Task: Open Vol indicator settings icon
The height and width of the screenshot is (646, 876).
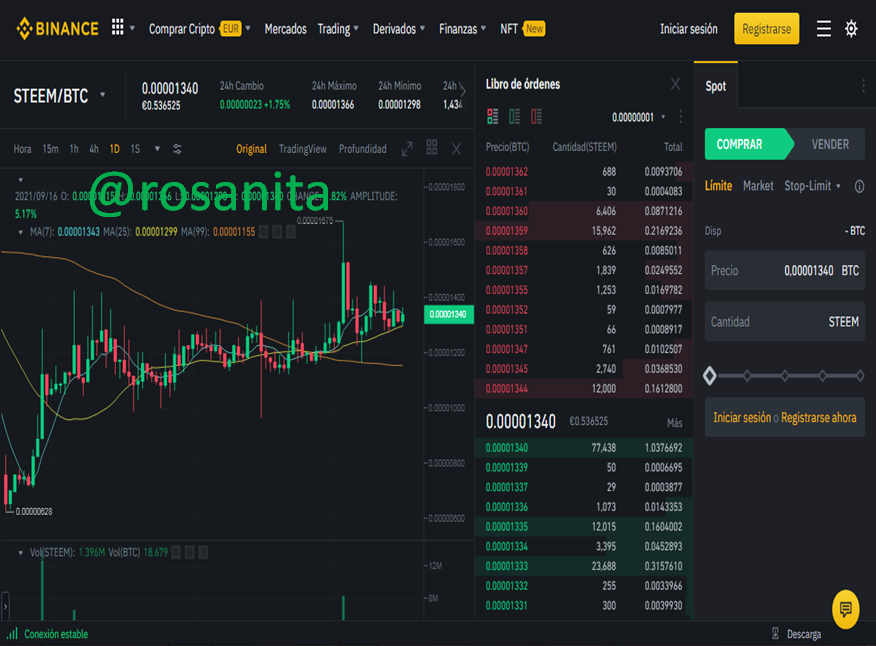Action: (190, 553)
